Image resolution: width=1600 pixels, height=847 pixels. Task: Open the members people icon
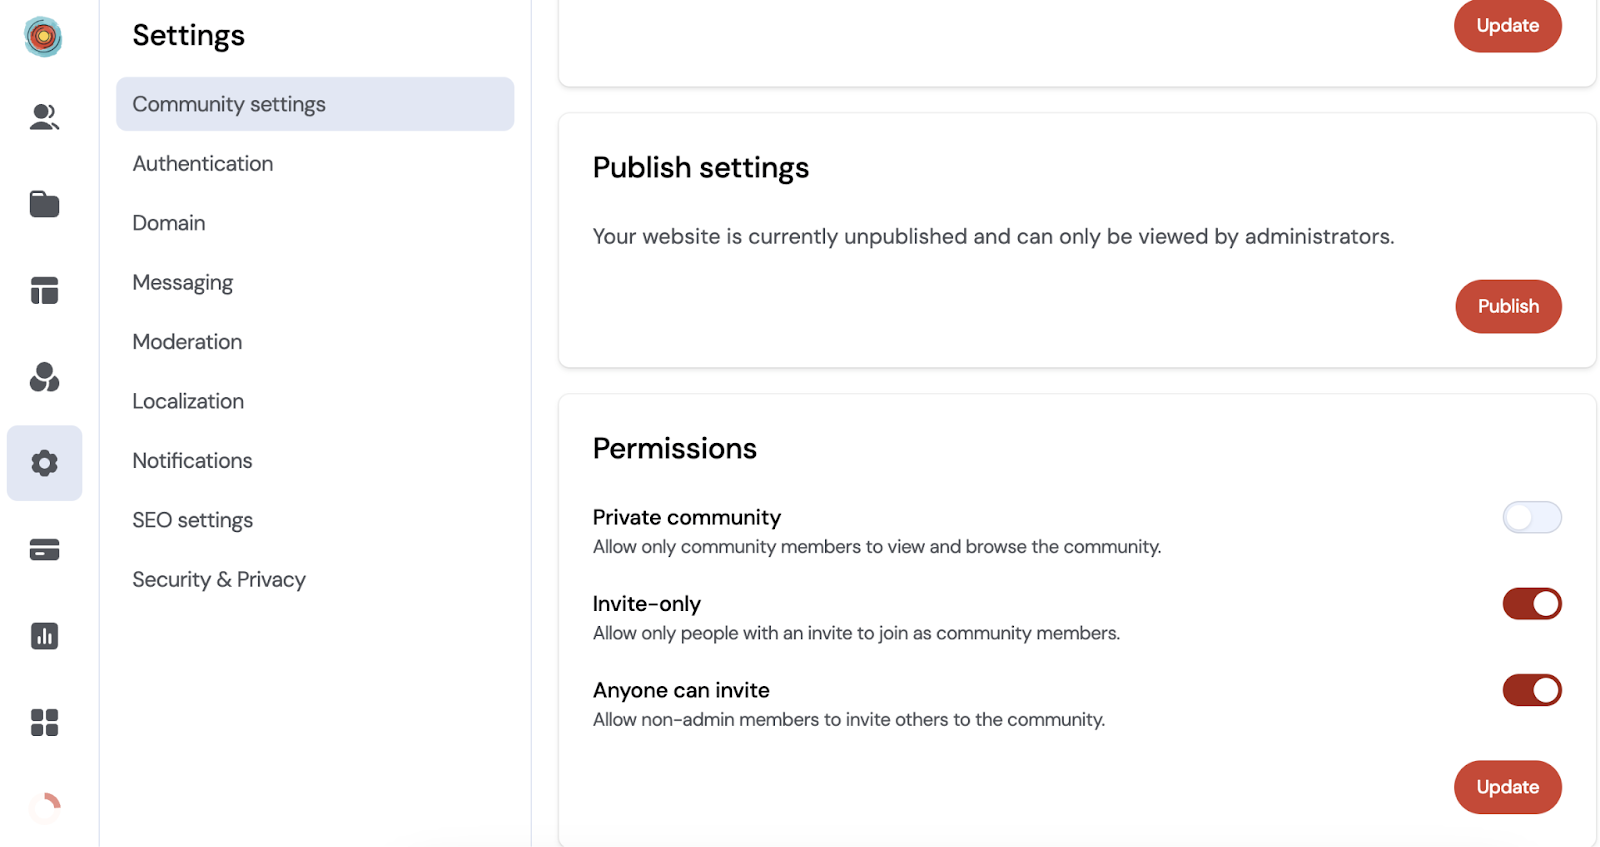[44, 117]
